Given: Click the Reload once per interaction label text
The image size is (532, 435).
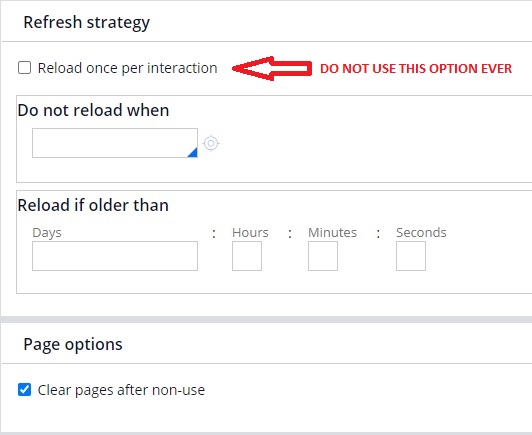Looking at the screenshot, I should [x=128, y=68].
